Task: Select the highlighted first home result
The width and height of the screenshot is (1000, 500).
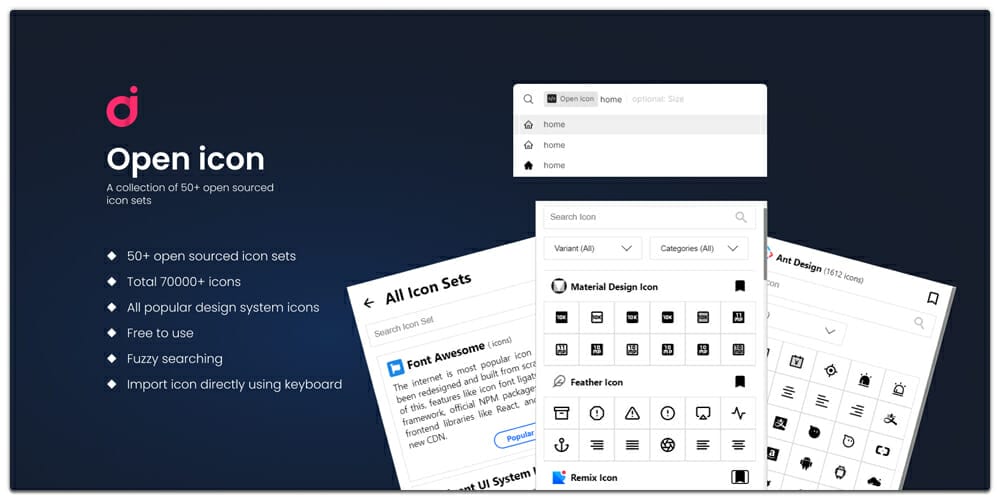Action: 640,124
